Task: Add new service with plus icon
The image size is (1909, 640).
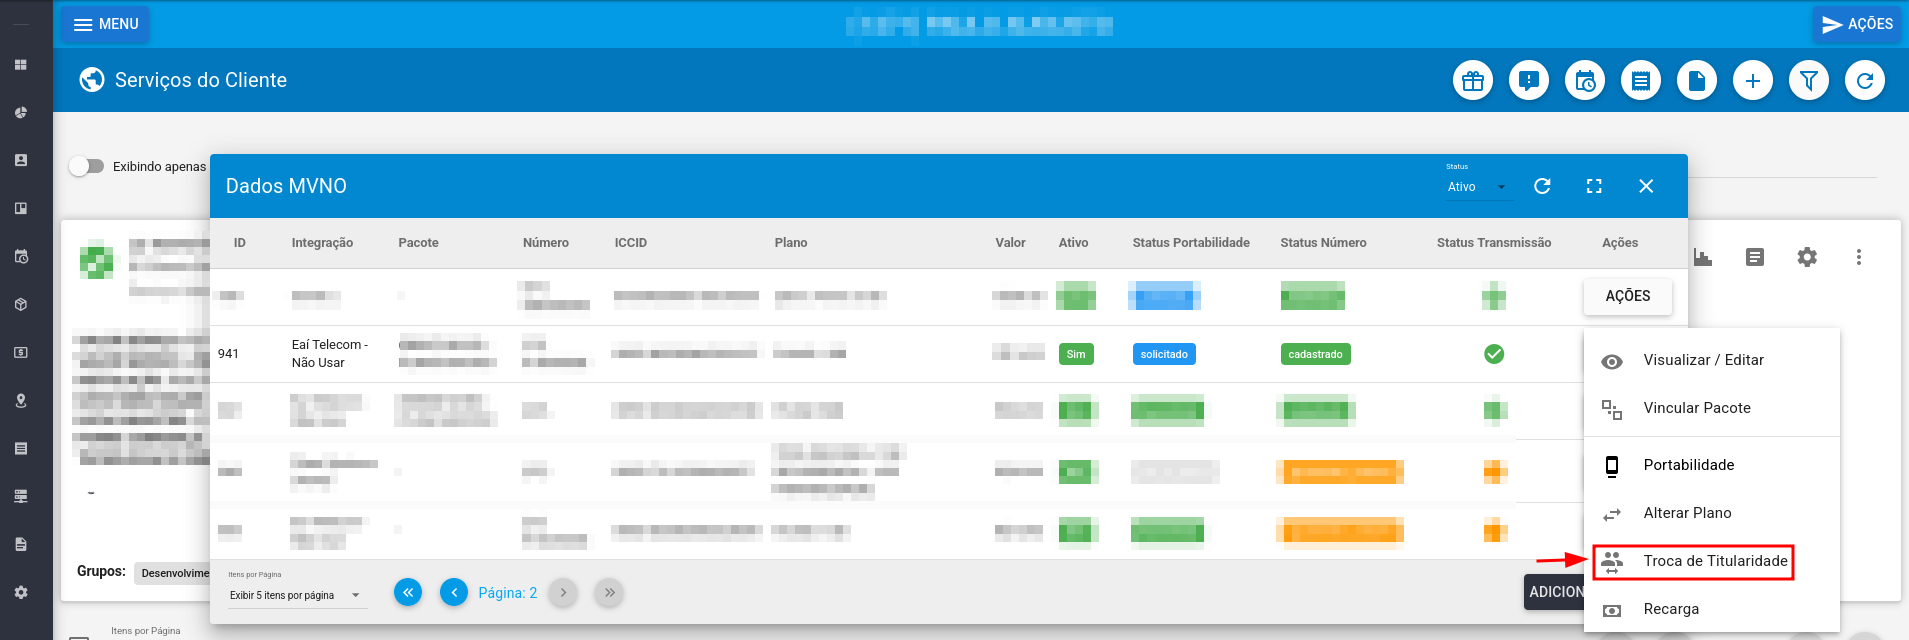Action: 1753,80
